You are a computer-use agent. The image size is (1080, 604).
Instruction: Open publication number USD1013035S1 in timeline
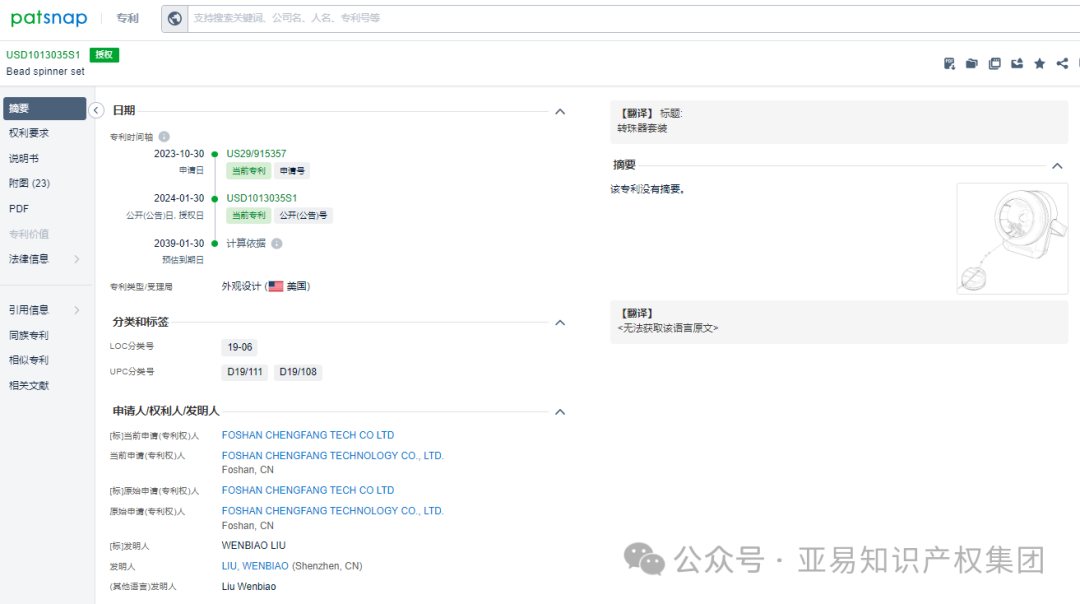[262, 198]
